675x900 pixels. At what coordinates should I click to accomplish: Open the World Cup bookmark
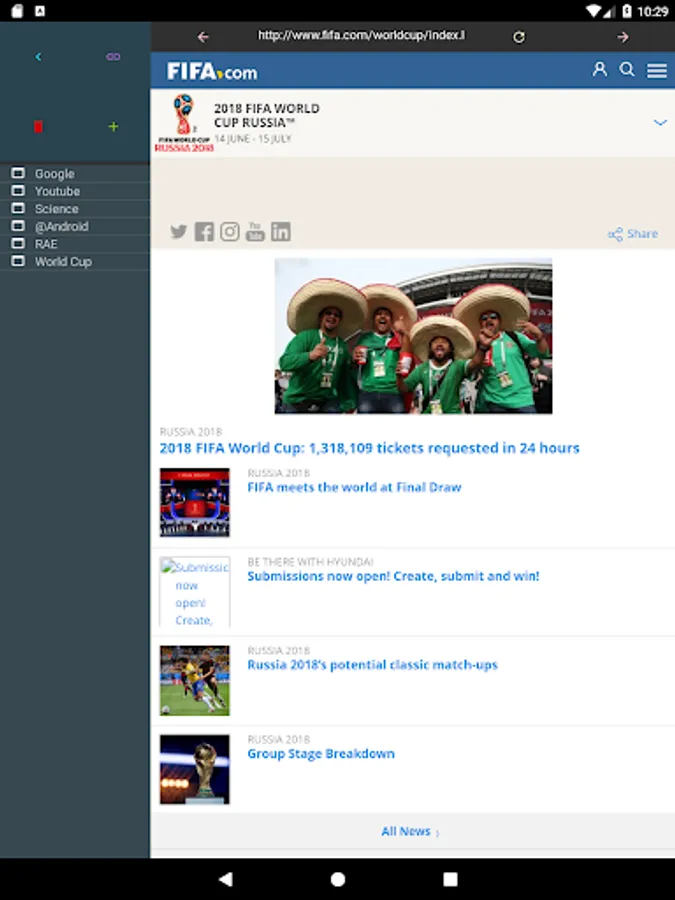tap(75, 262)
